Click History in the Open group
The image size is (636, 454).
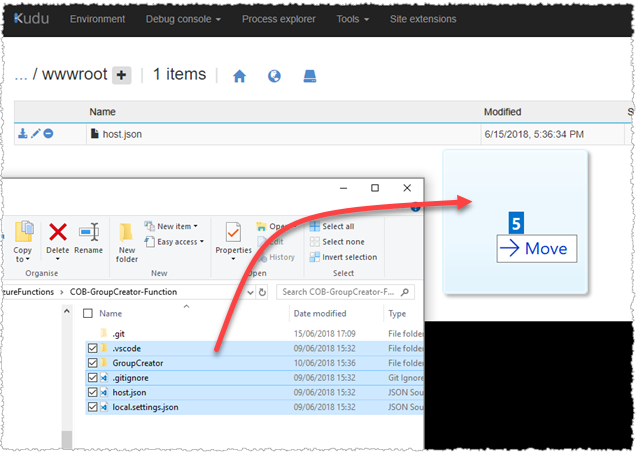276,257
